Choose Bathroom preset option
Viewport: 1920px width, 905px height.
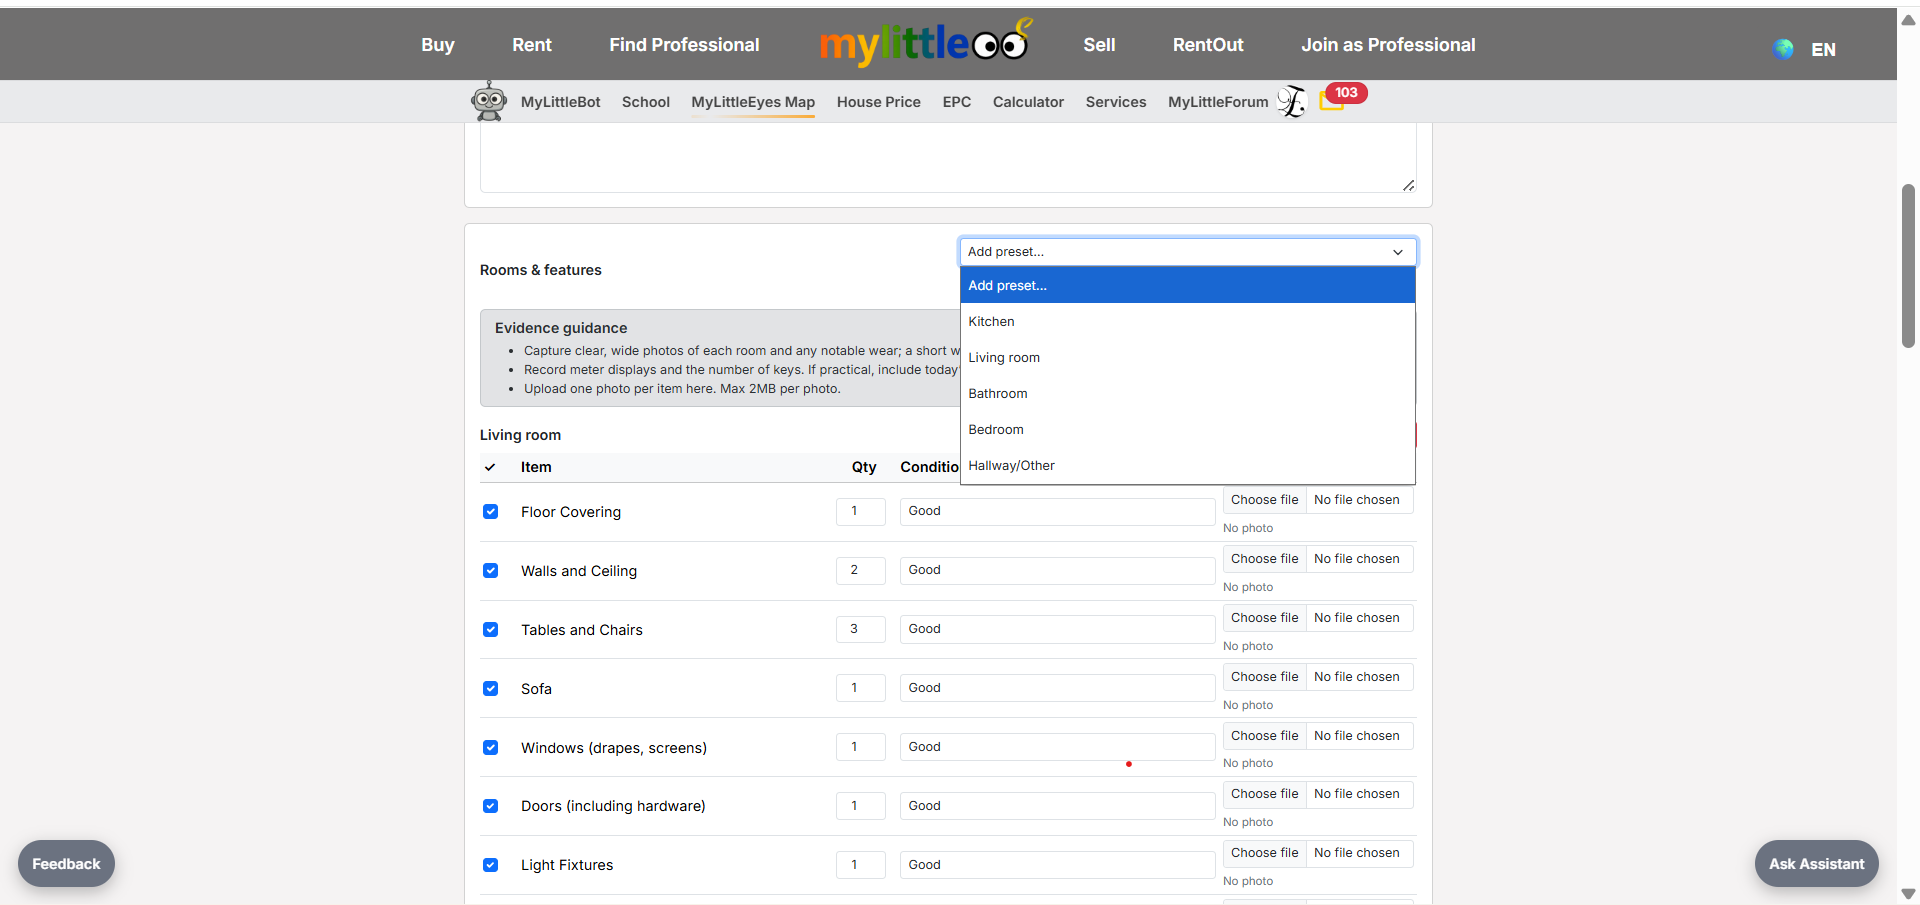pyautogui.click(x=997, y=394)
